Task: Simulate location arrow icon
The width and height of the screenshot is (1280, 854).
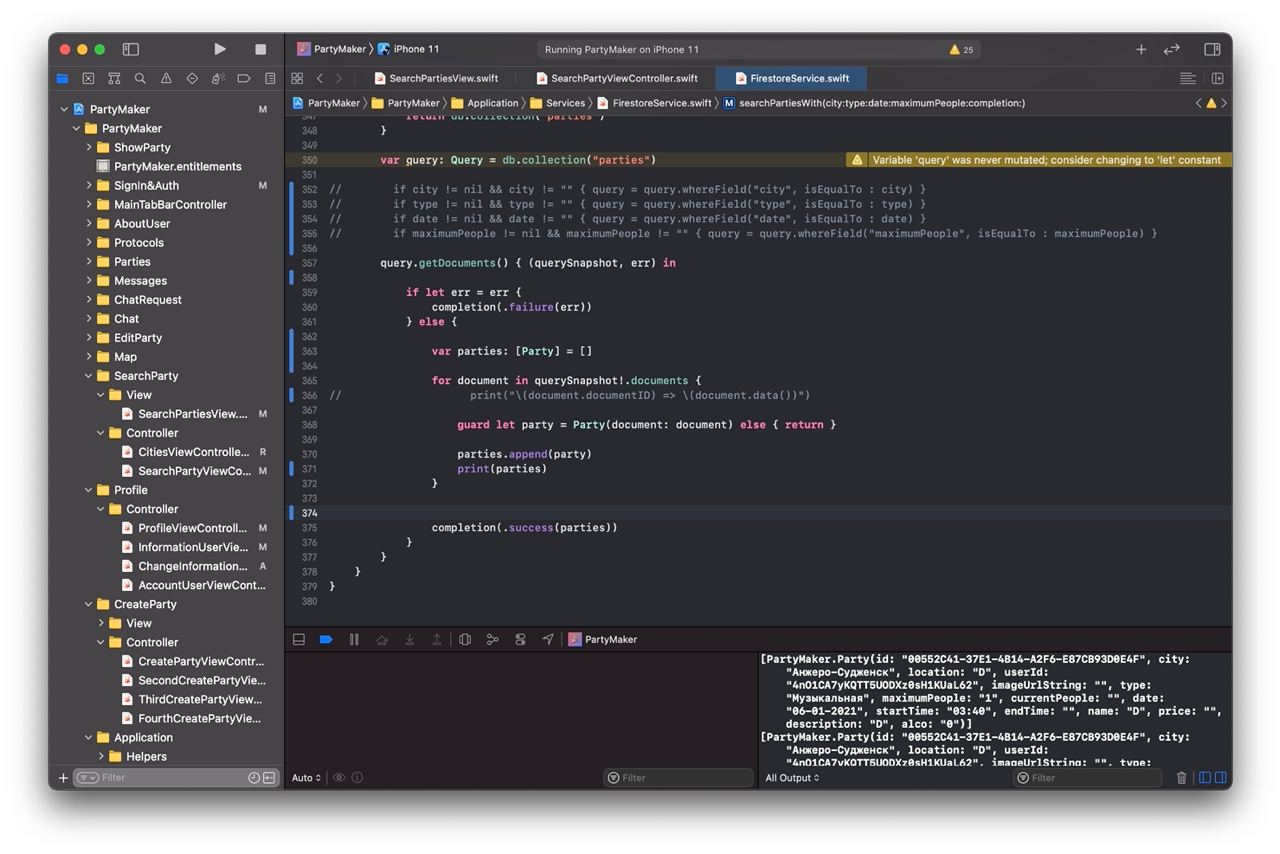Action: point(548,639)
